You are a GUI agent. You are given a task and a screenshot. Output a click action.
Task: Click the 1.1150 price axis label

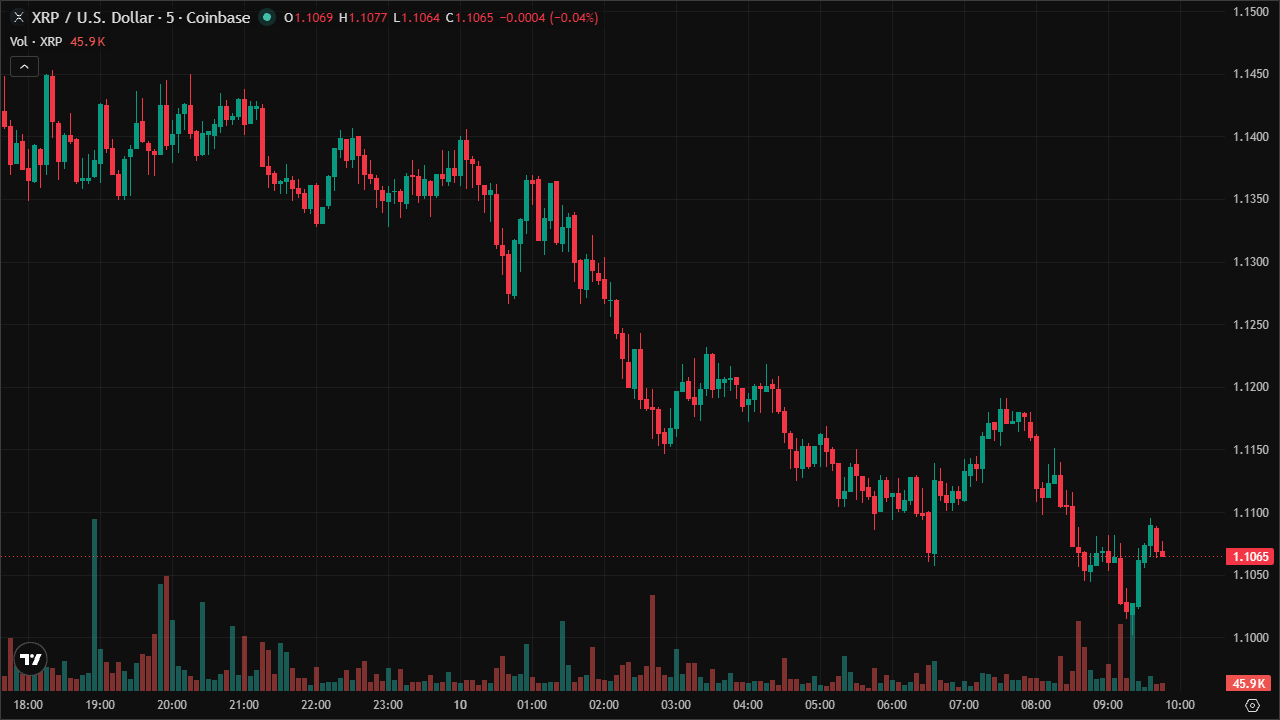pos(1250,450)
